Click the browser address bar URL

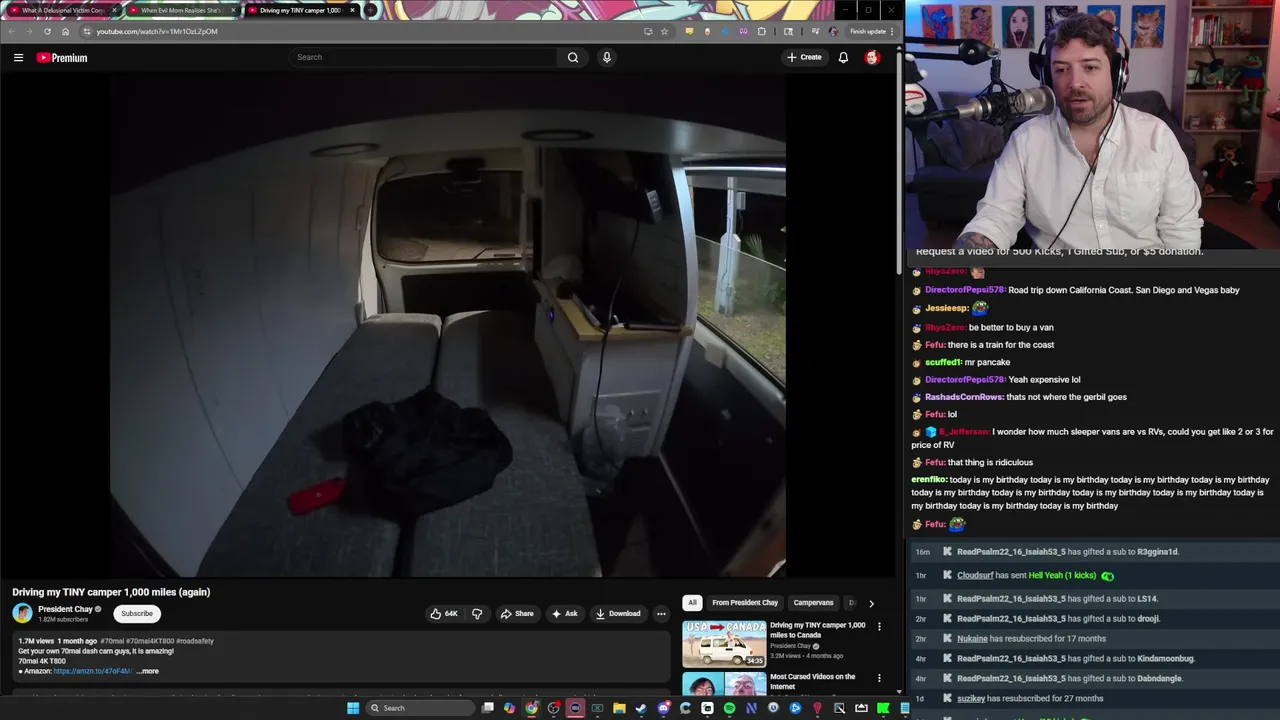(157, 31)
